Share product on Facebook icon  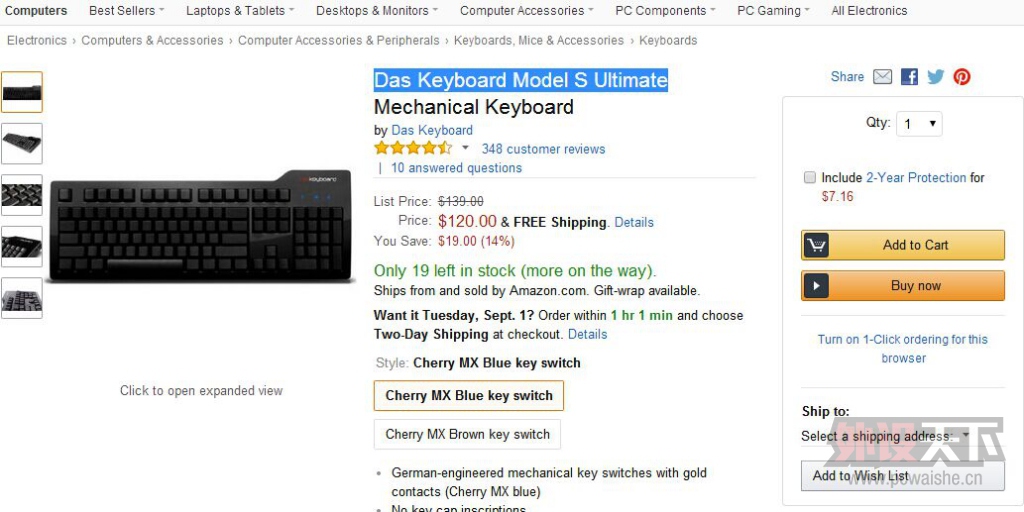909,77
